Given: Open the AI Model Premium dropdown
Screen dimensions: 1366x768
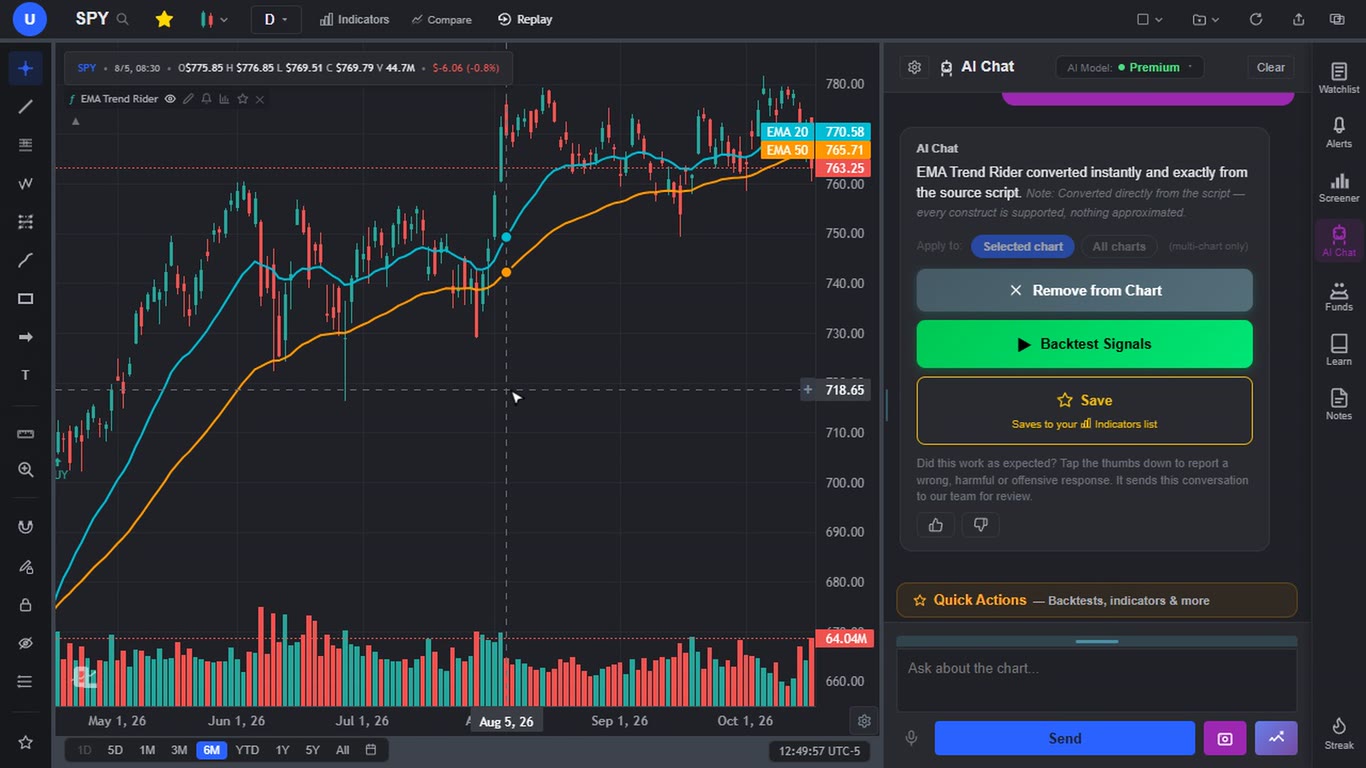Looking at the screenshot, I should pyautogui.click(x=1130, y=67).
